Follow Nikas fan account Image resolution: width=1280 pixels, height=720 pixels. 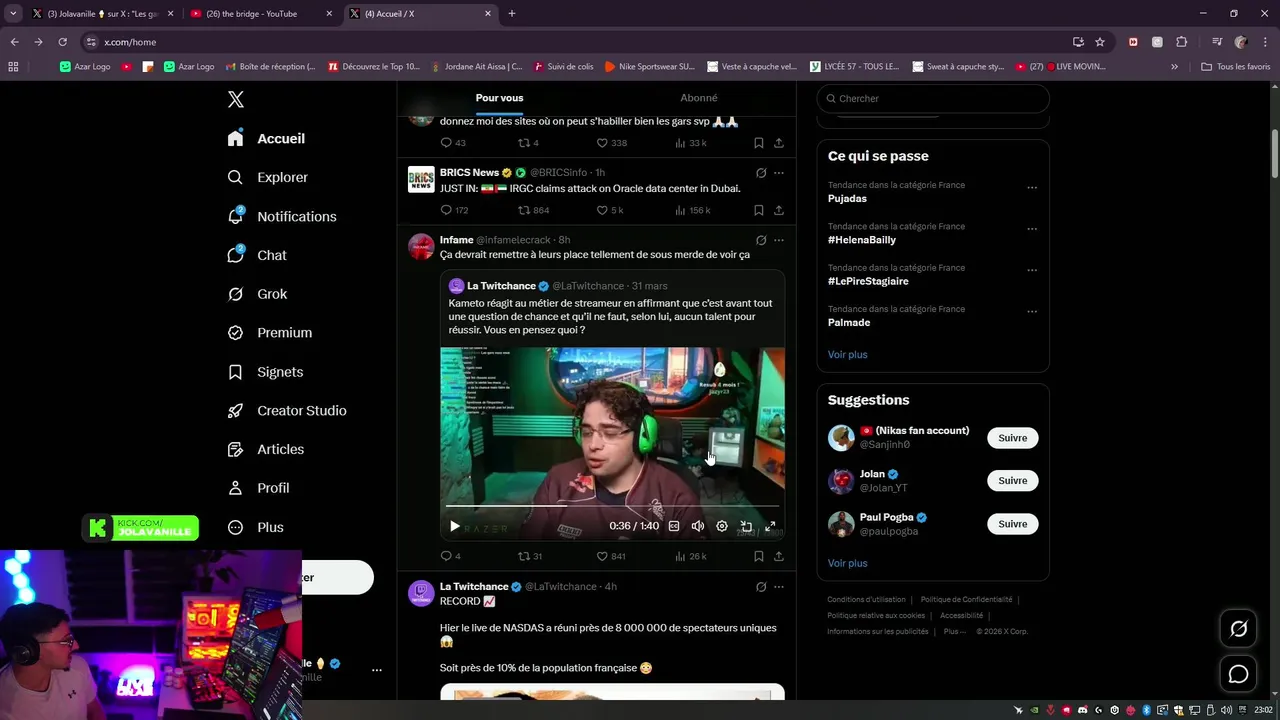point(1012,438)
